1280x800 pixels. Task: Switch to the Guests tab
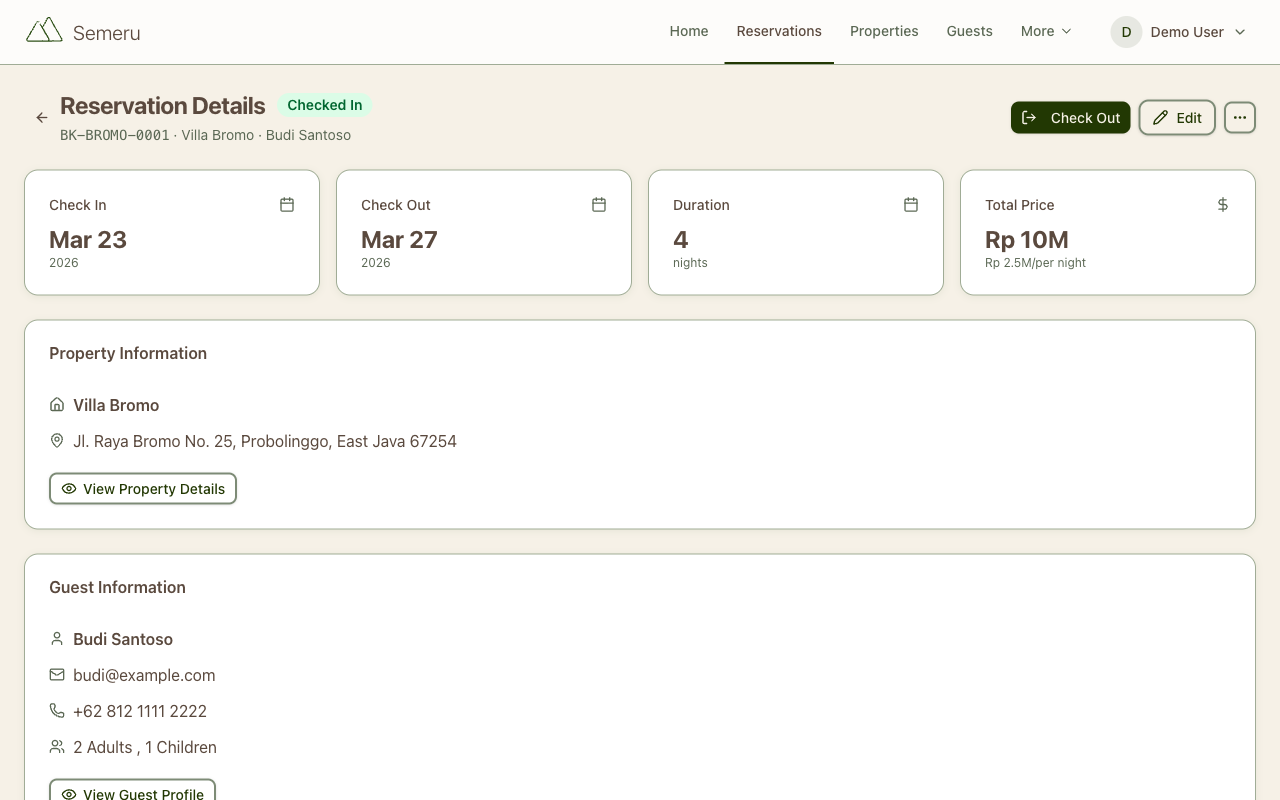[970, 31]
